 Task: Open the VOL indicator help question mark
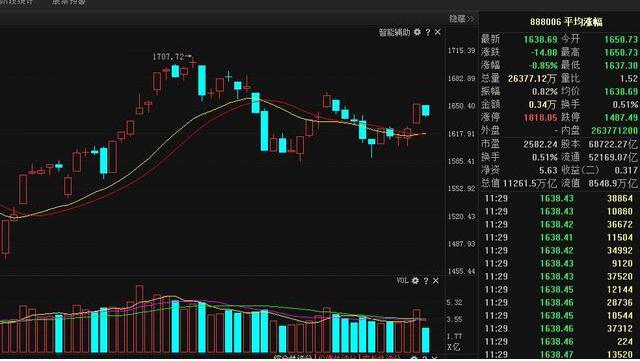pyautogui.click(x=426, y=281)
